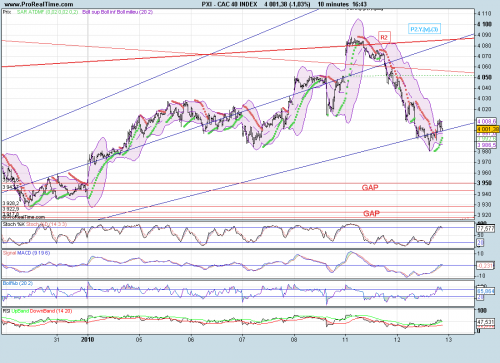Click the 4 020 price axis value

coord(484,109)
